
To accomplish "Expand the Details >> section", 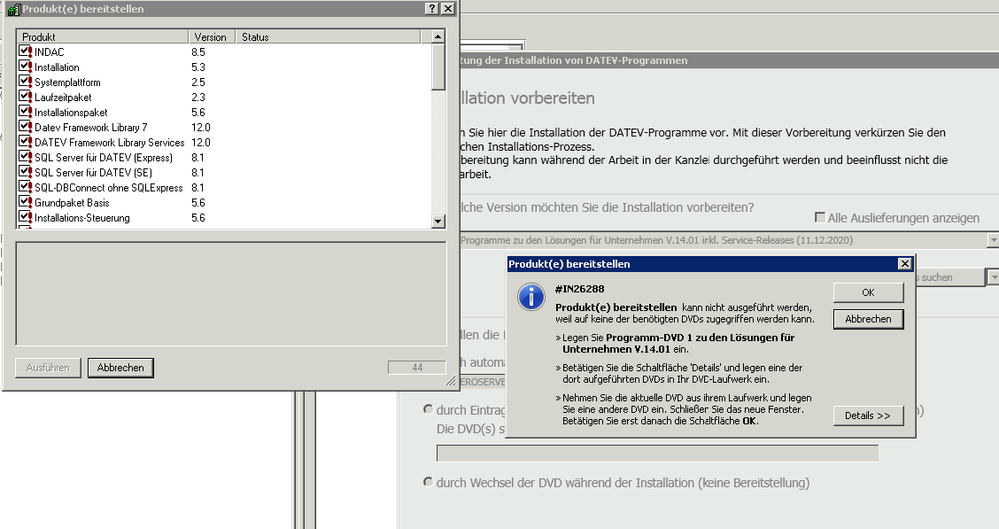I will coord(868,416).
